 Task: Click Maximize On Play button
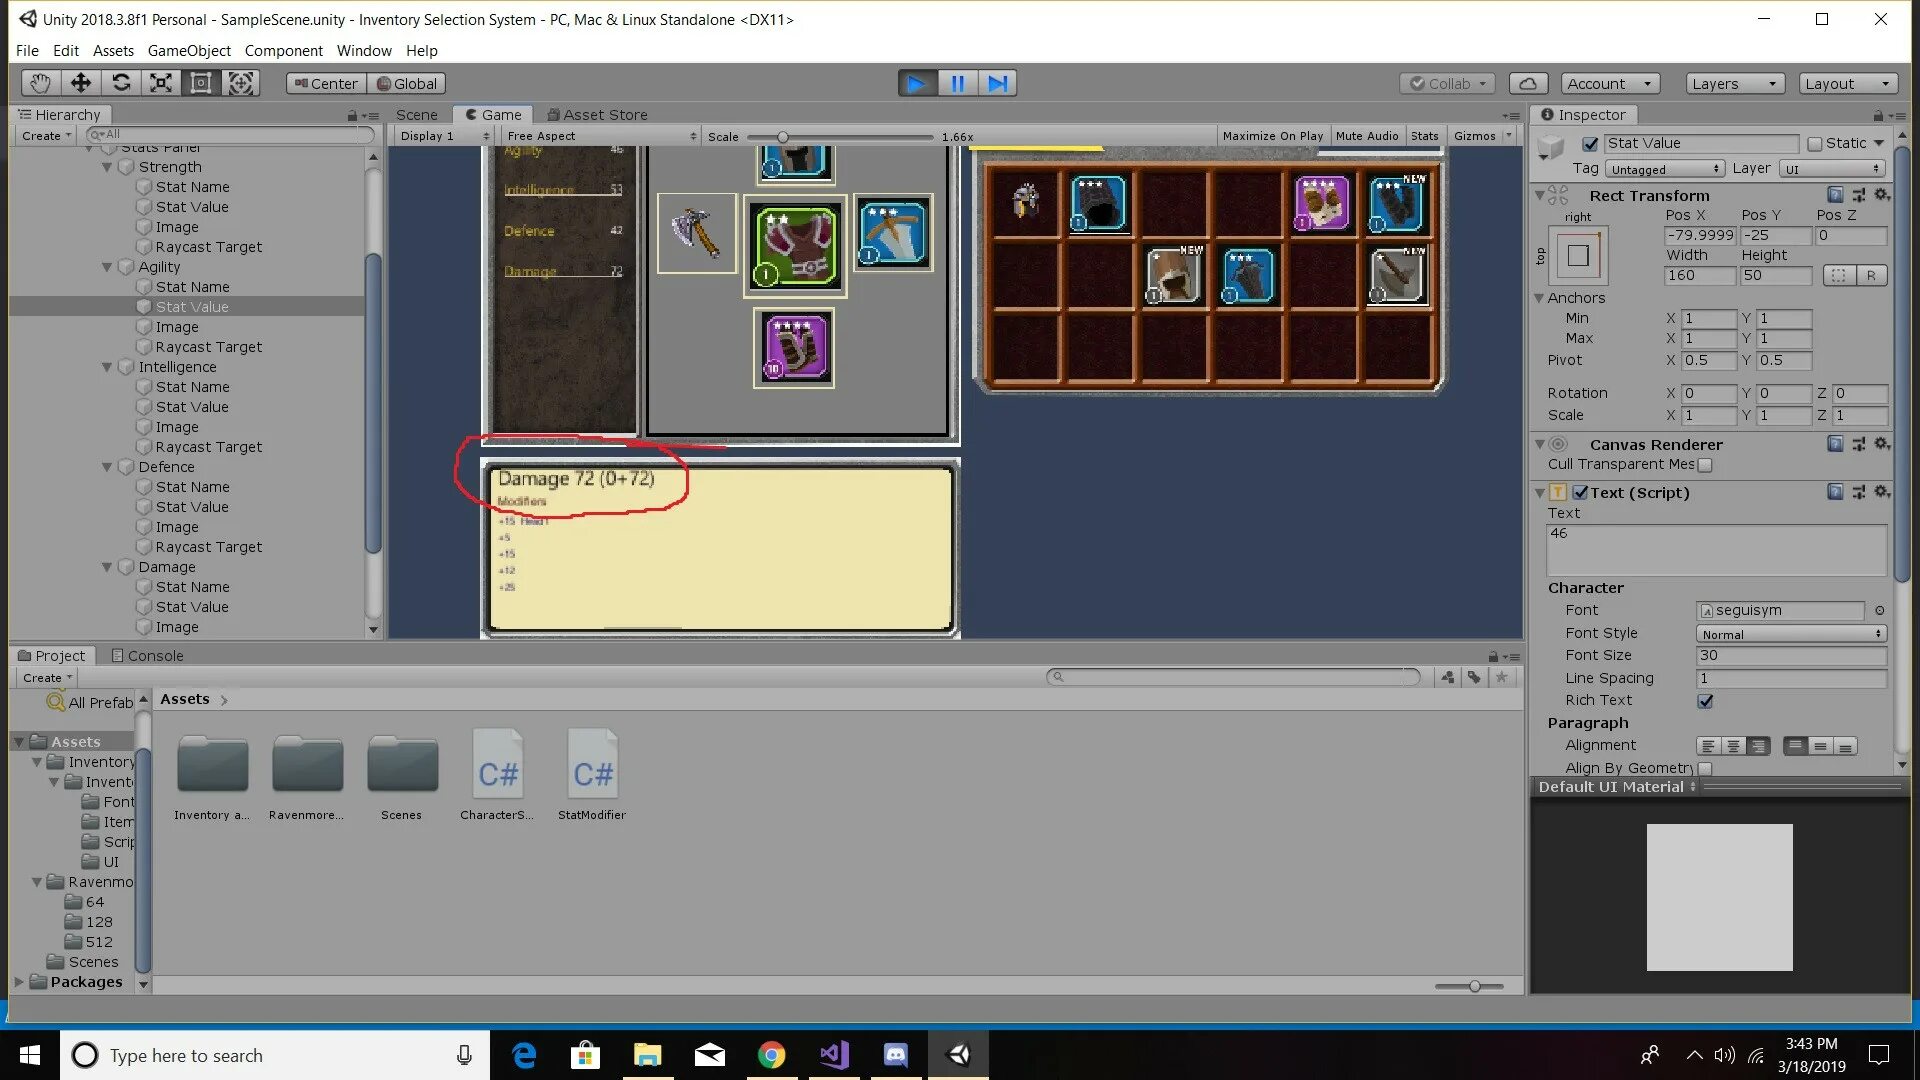[x=1272, y=136]
